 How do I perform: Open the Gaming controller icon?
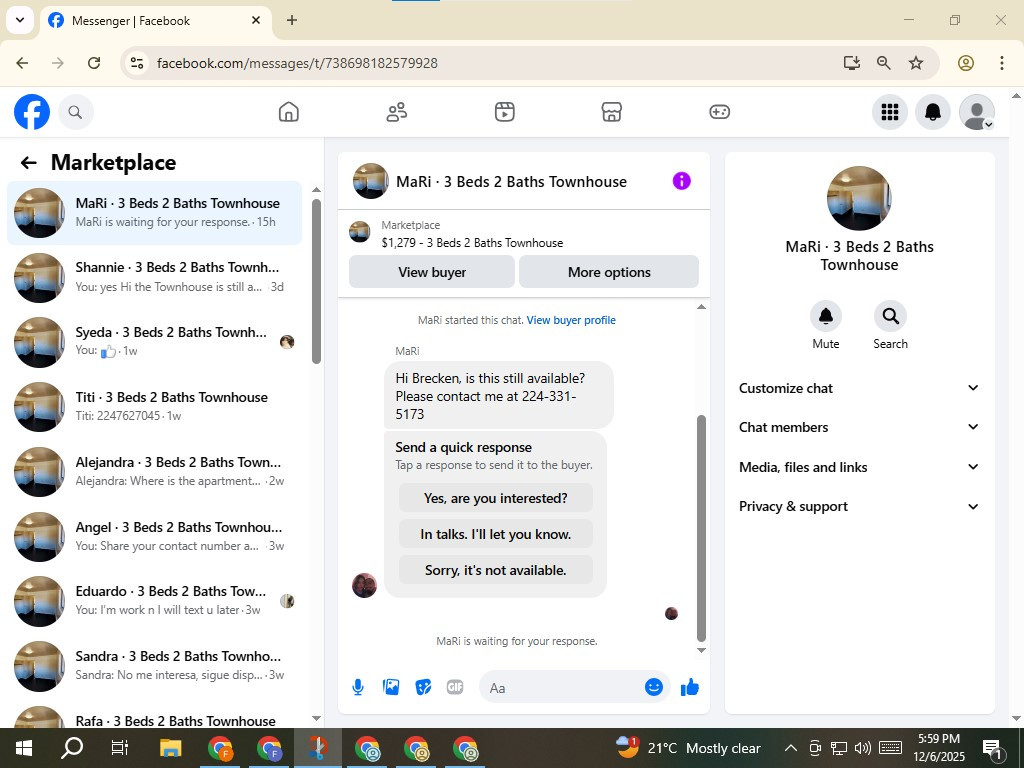coord(720,112)
